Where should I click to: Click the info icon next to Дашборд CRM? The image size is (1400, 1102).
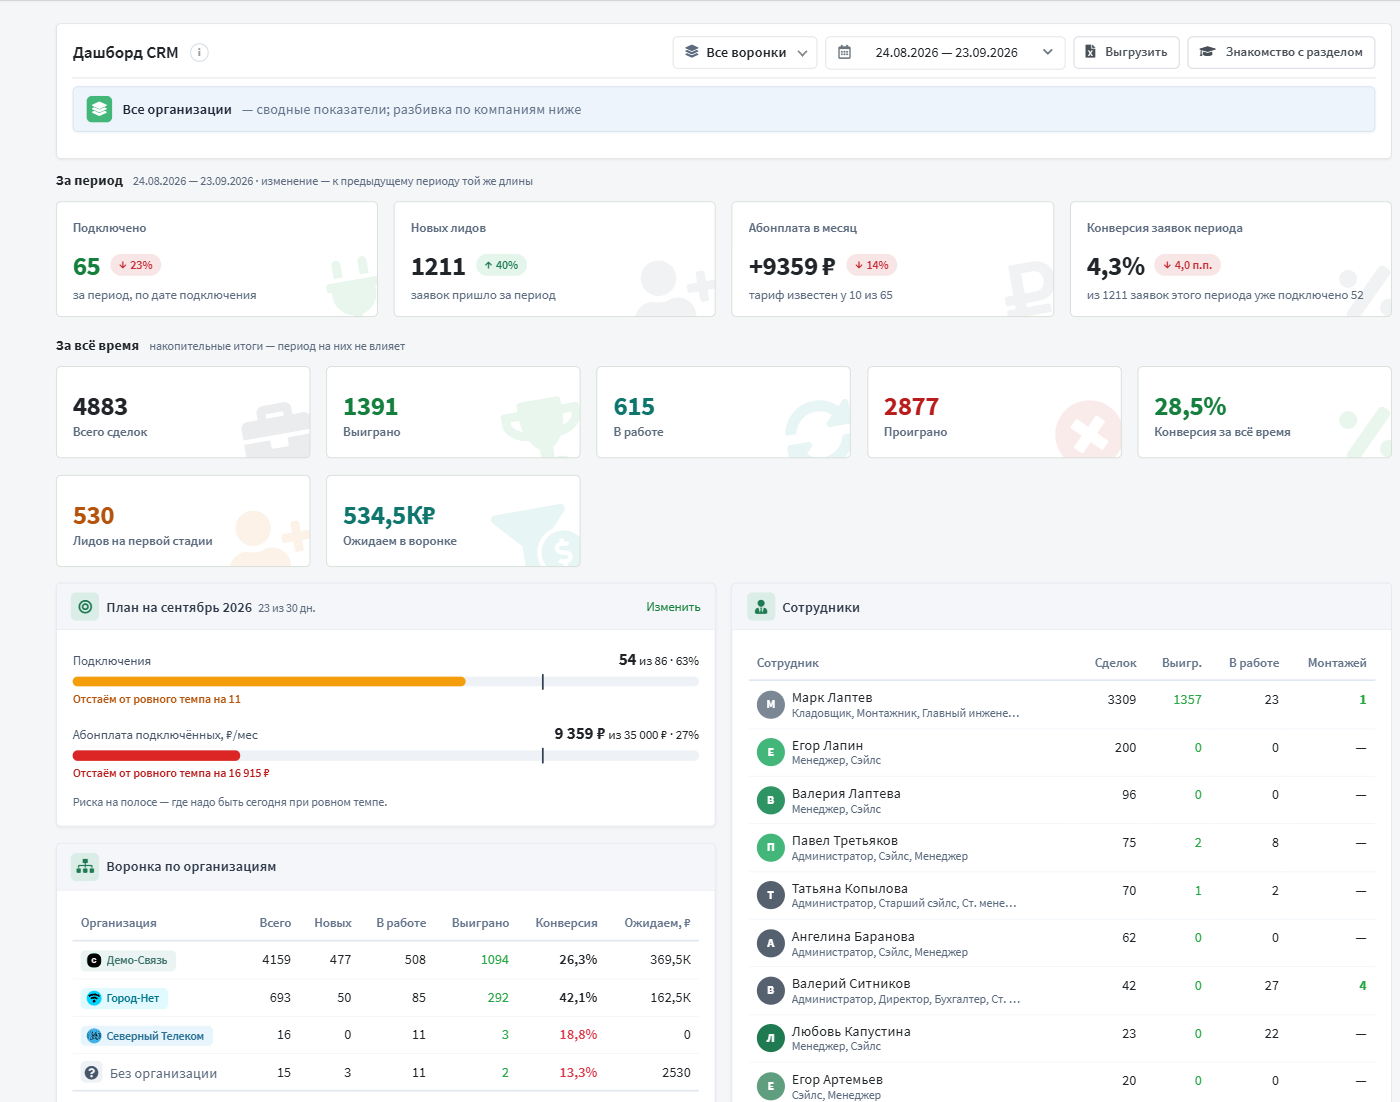click(x=199, y=52)
